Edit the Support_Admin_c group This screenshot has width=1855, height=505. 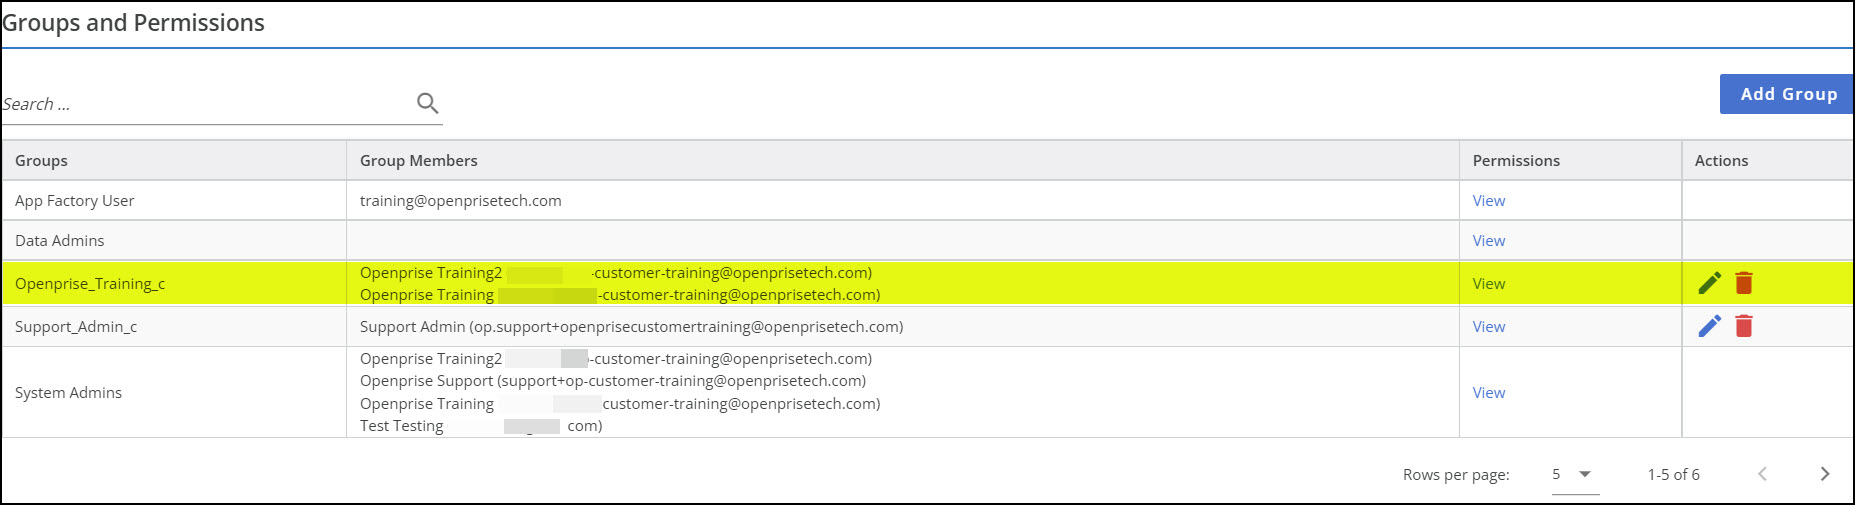(1709, 326)
